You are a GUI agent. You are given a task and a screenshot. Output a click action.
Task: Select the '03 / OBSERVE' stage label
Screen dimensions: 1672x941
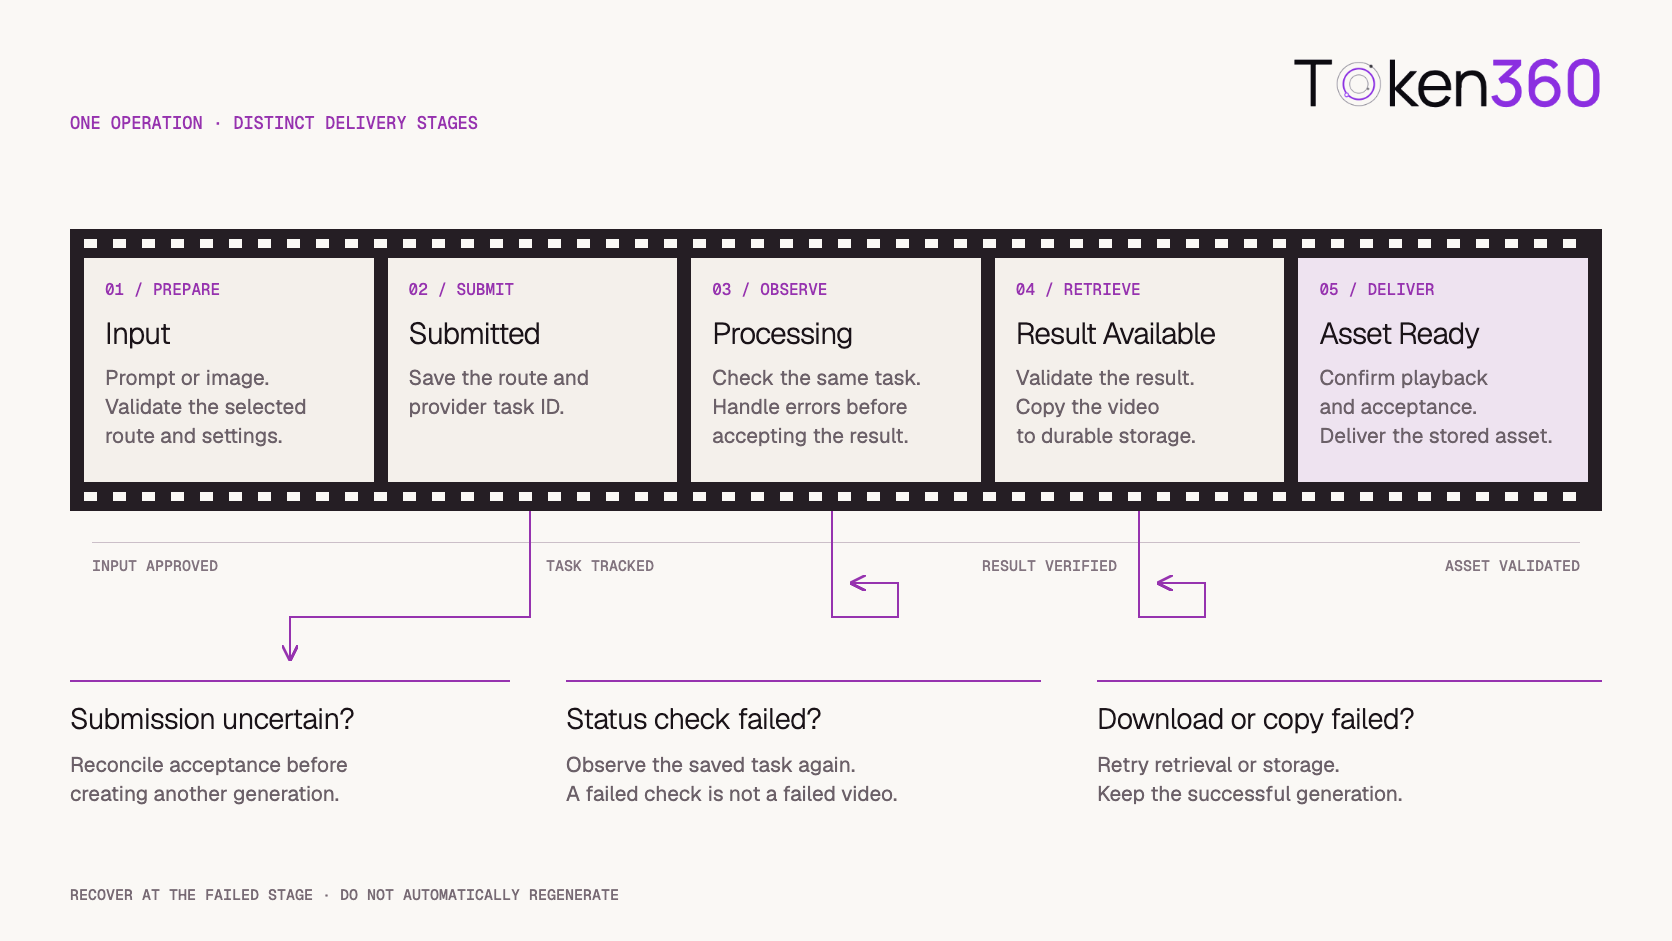pyautogui.click(x=769, y=289)
